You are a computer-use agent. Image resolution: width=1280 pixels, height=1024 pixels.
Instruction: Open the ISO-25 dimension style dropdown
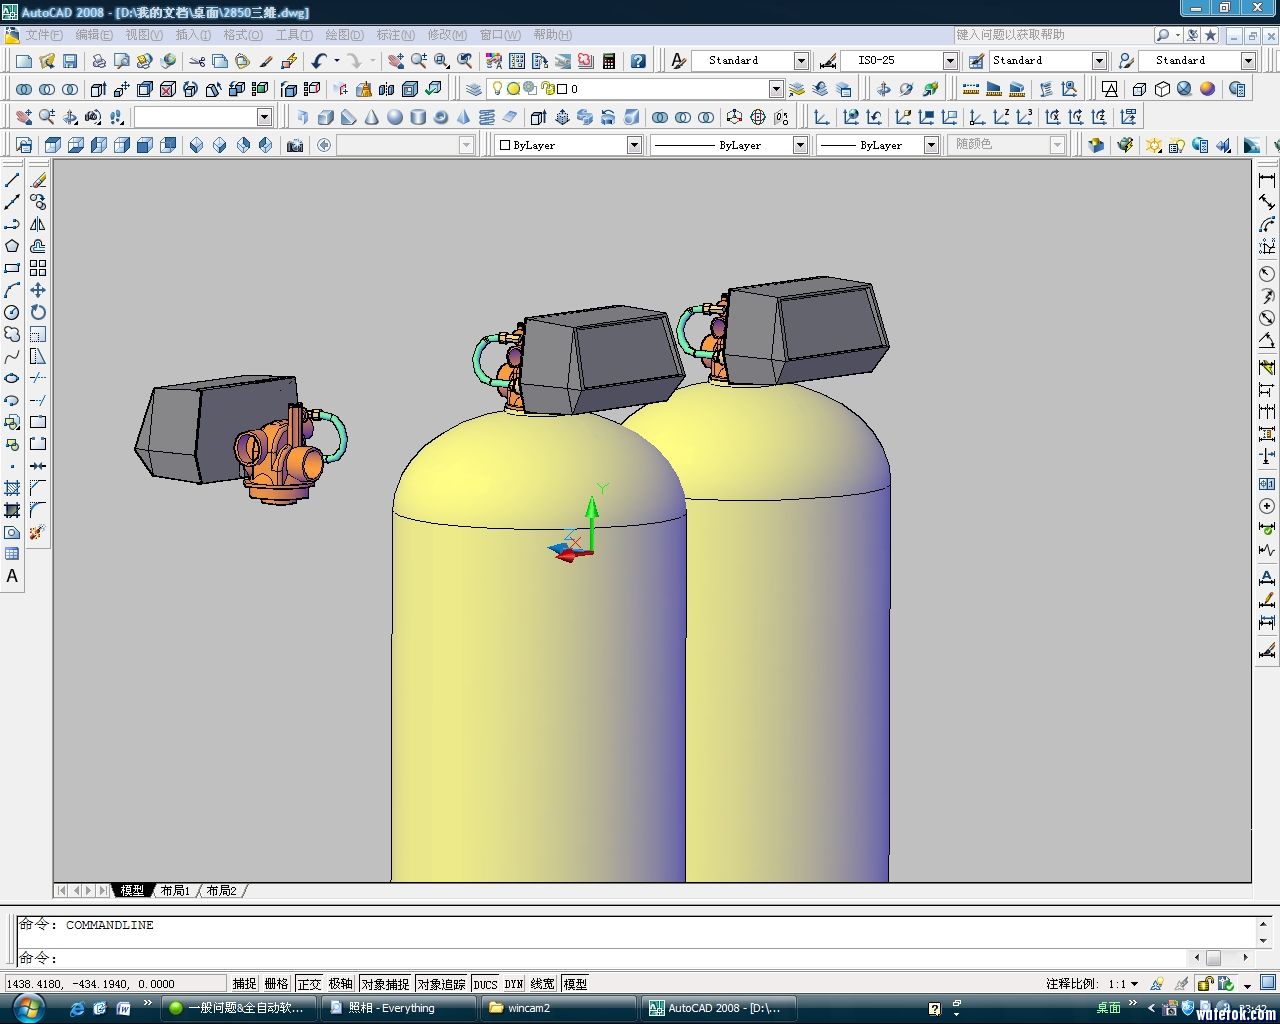click(x=950, y=61)
